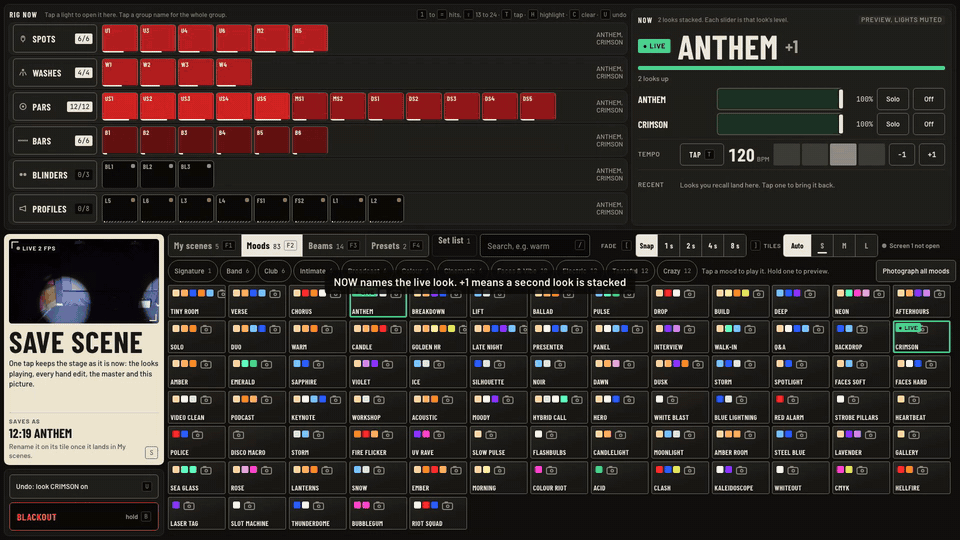Set tile size to M
960x540 pixels.
[844, 246]
